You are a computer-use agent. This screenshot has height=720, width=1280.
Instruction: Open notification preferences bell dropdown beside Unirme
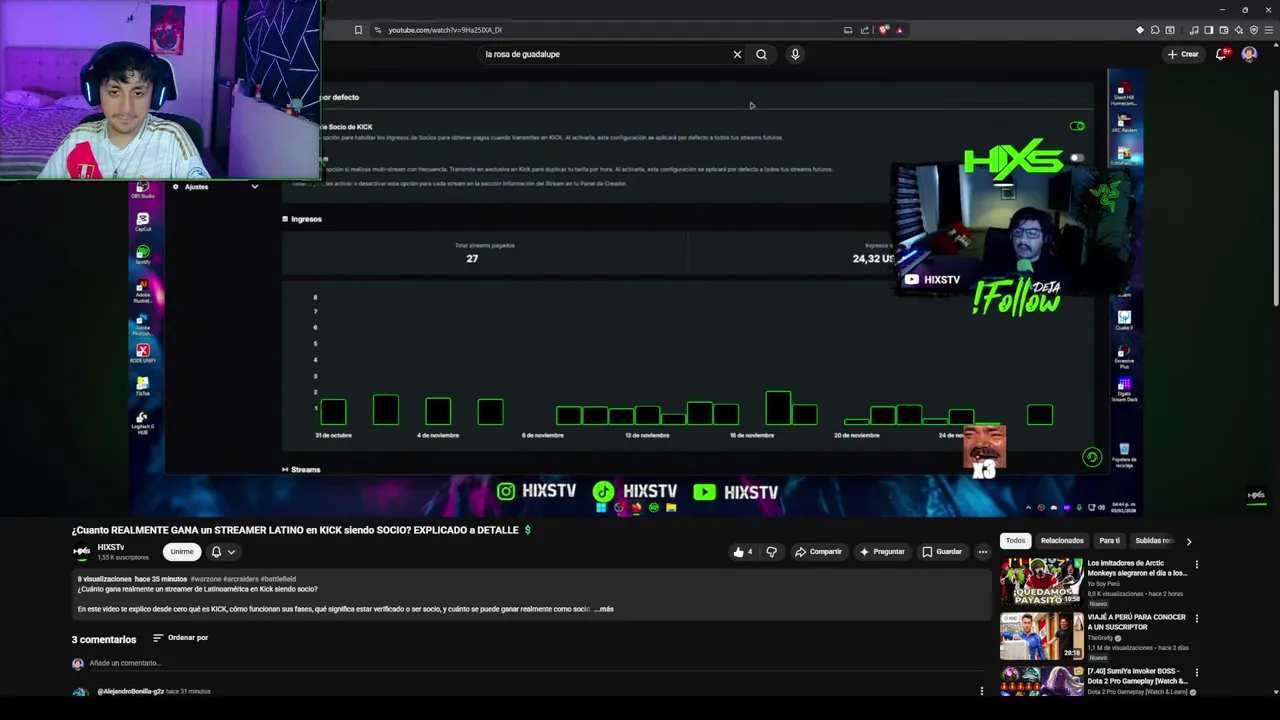pyautogui.click(x=223, y=552)
